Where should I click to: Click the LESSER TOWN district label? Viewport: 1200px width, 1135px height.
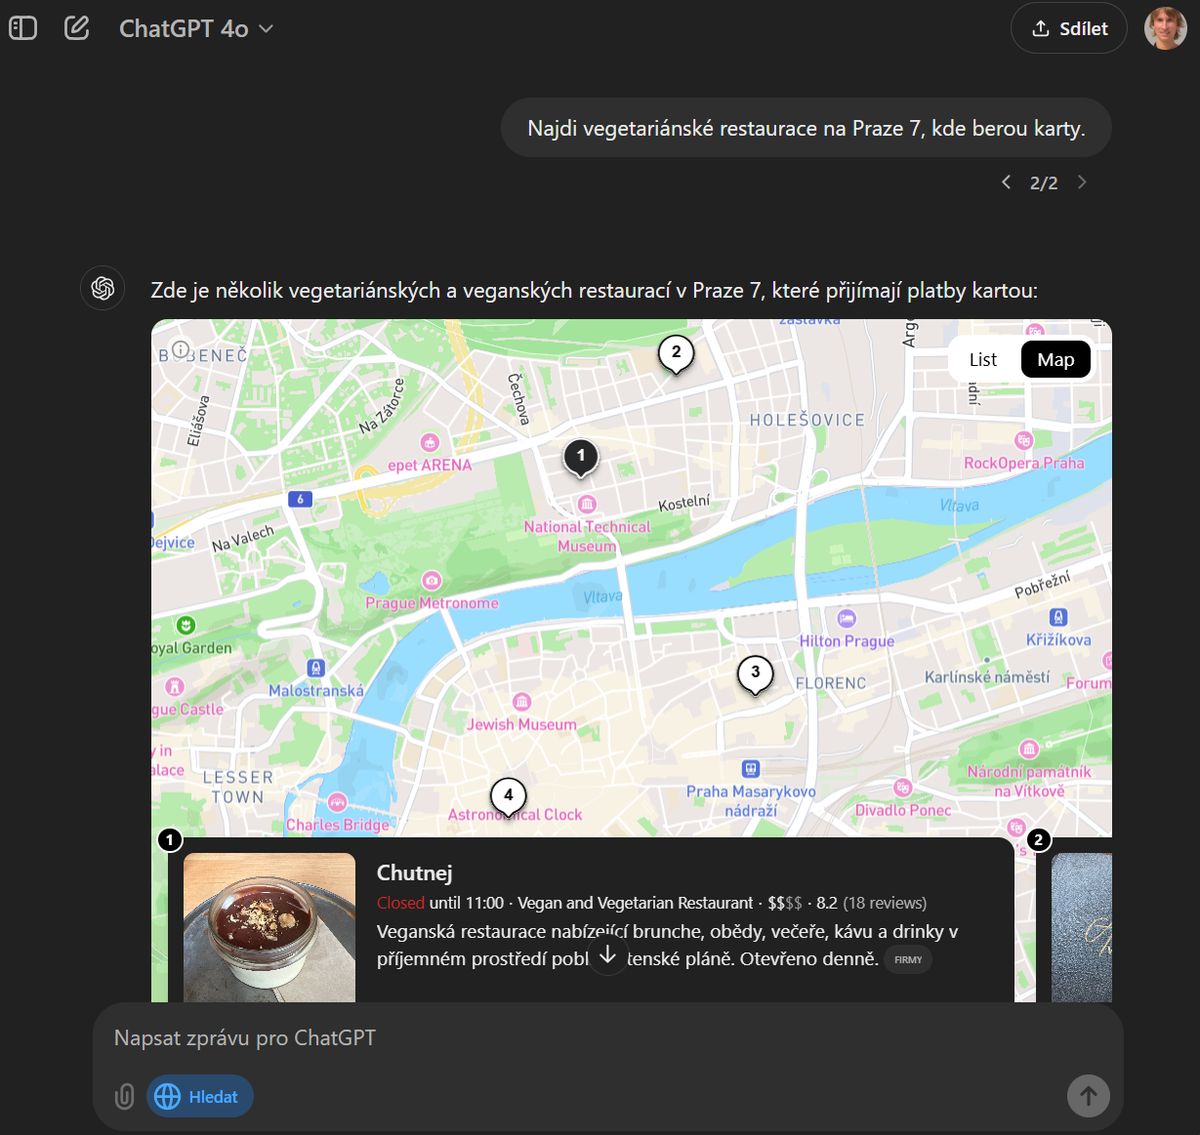tap(238, 787)
